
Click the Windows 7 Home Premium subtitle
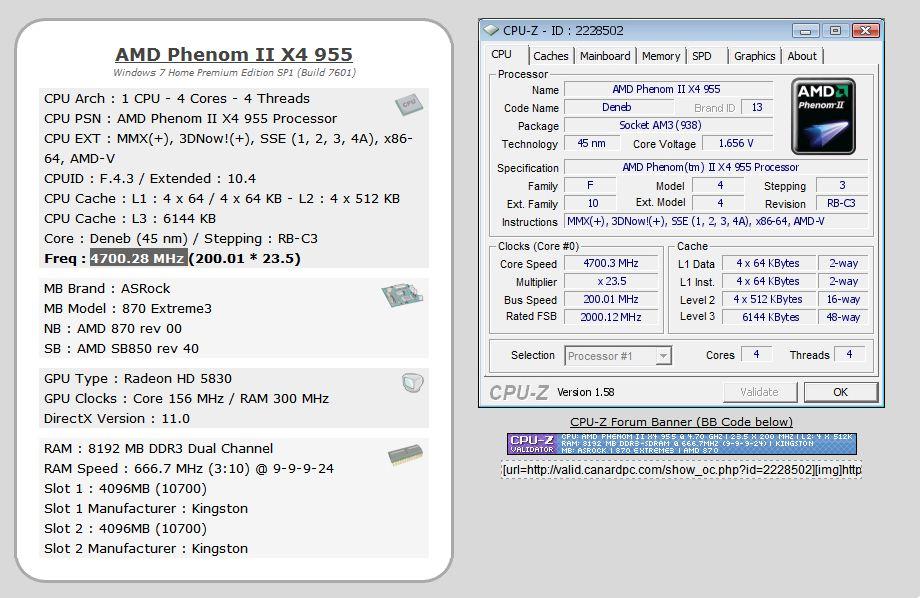pyautogui.click(x=234, y=73)
